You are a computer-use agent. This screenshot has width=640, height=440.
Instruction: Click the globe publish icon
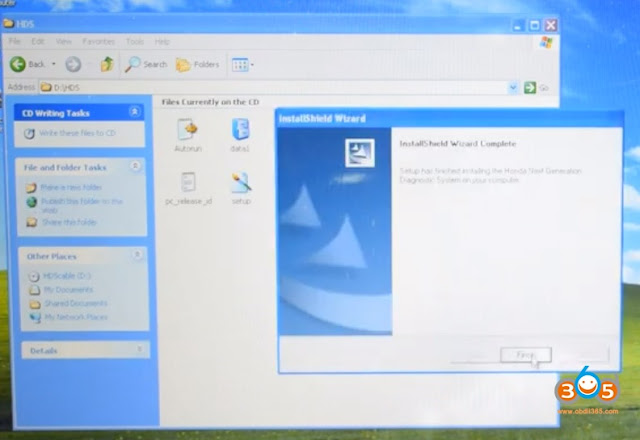click(31, 202)
